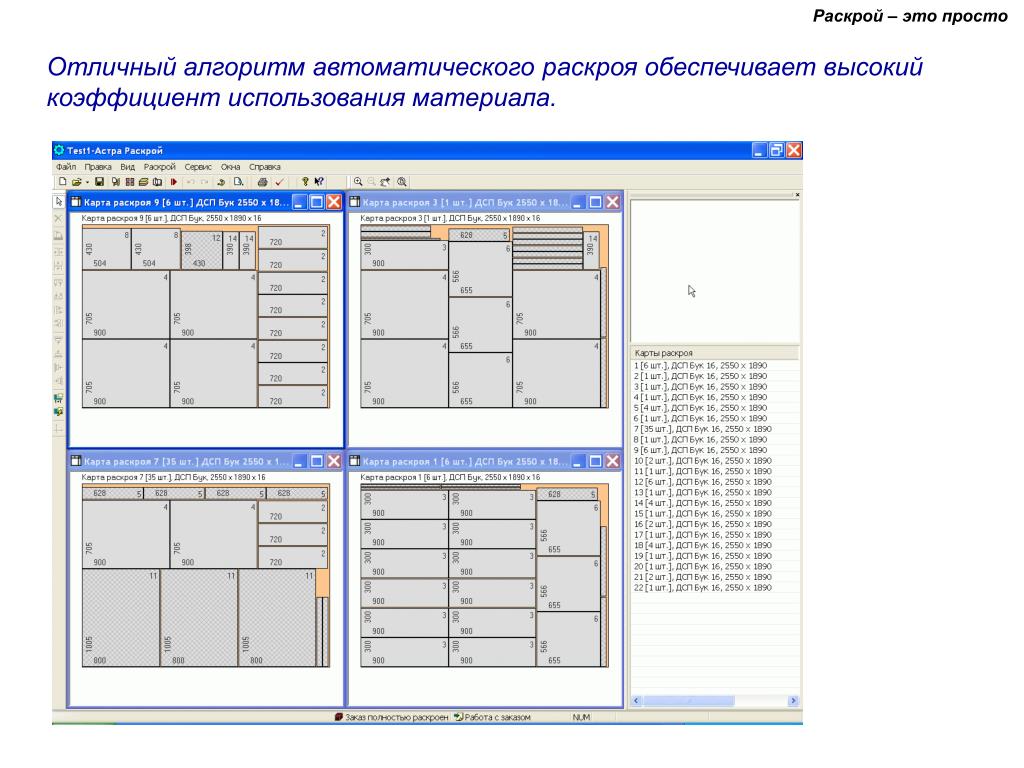Select hatched part 628 numbered 5 in map 3
Screen dimensions: 1024x768
tap(478, 235)
